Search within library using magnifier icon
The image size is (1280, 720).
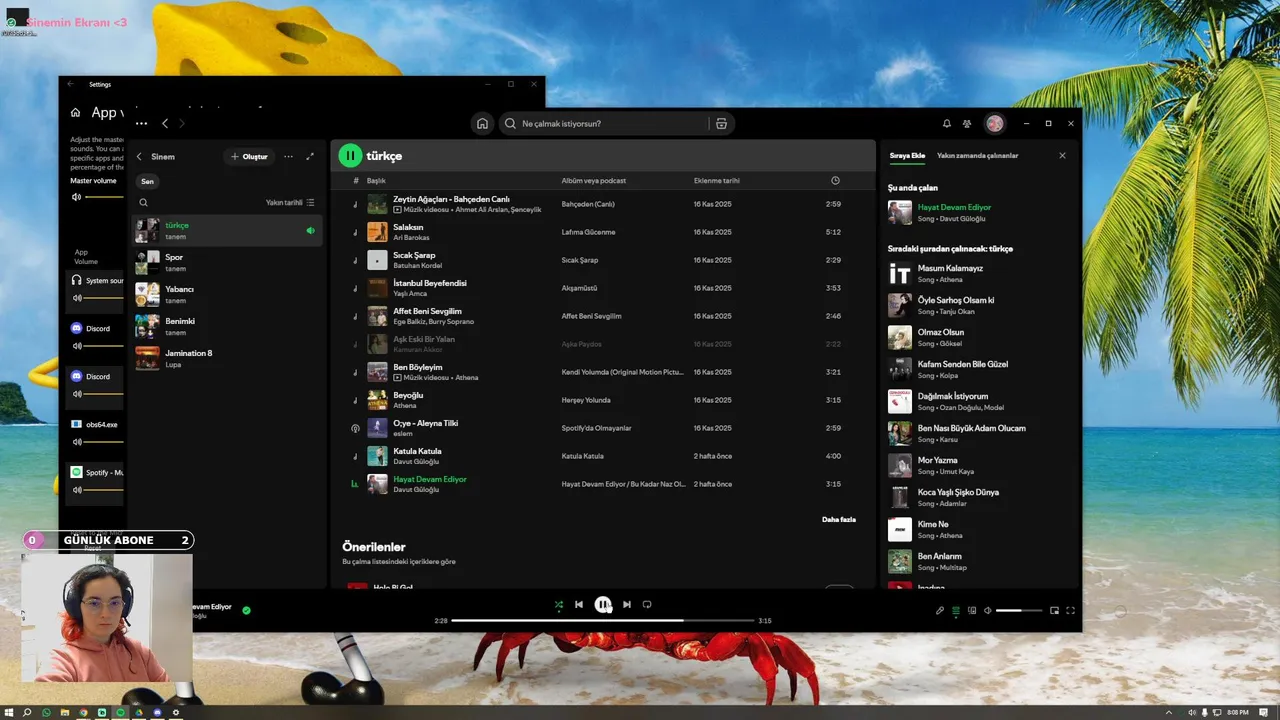point(144,203)
